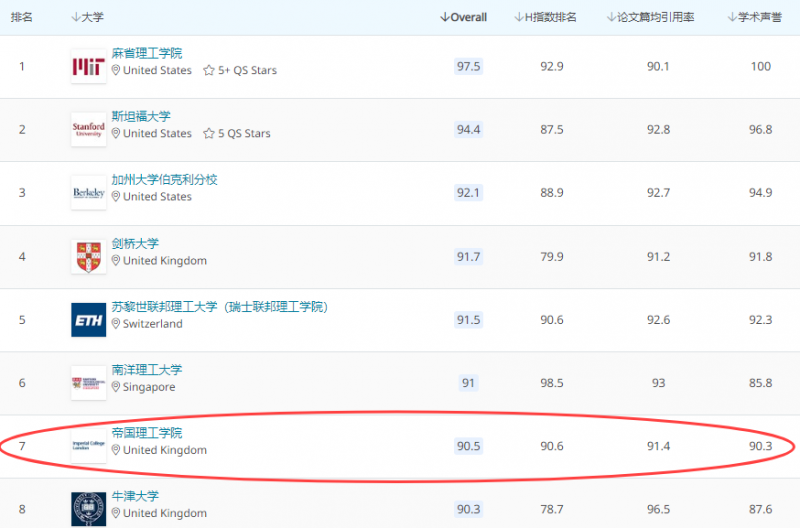Open the Berkeley logo thumbnail
The image size is (800, 528).
click(x=89, y=193)
